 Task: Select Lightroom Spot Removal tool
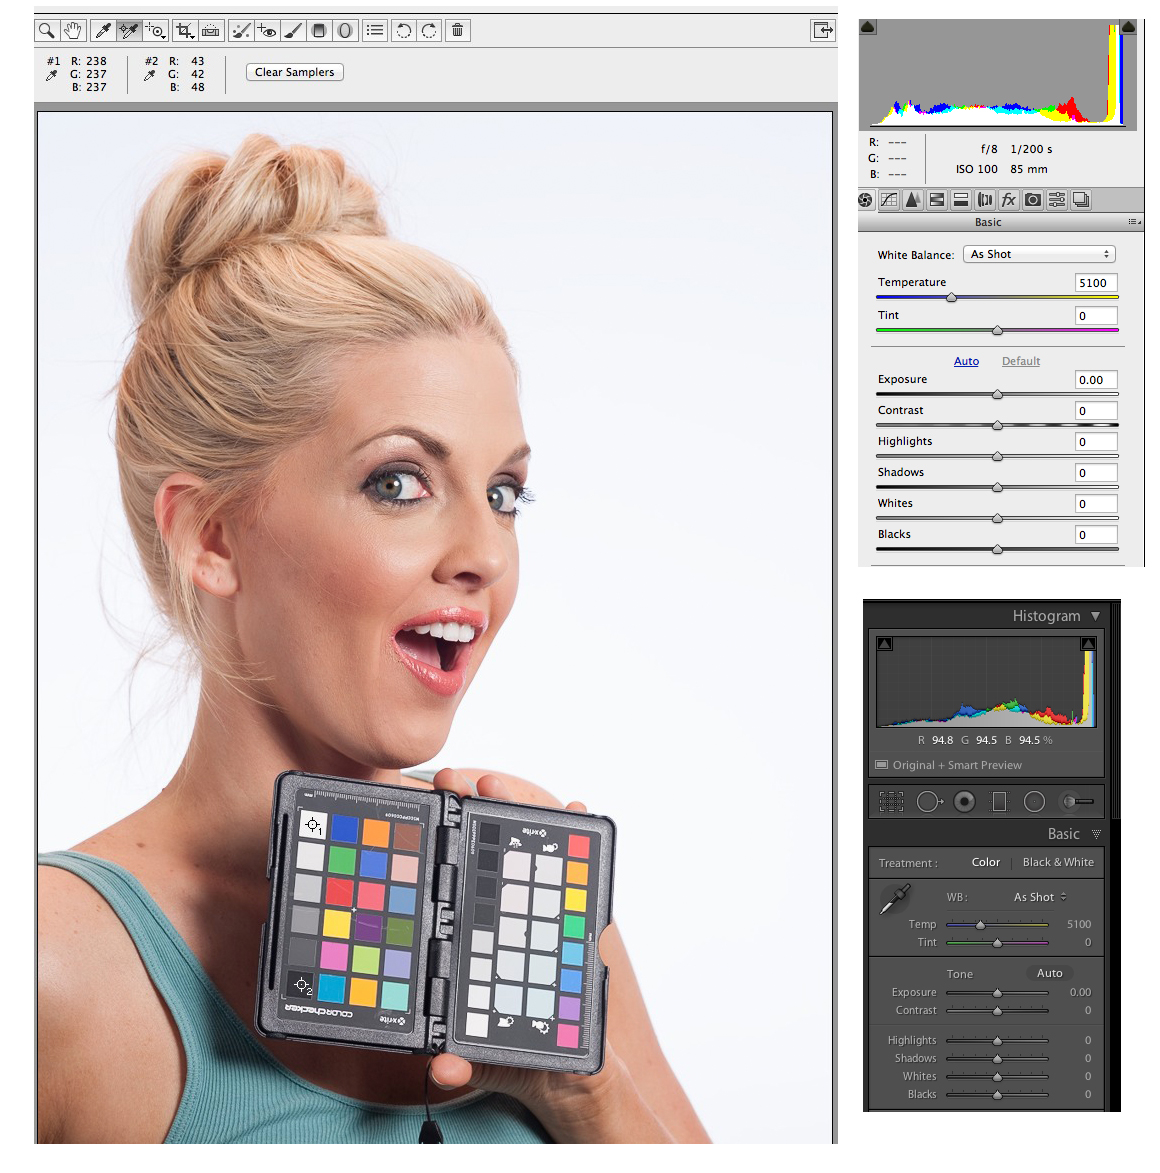tap(929, 802)
